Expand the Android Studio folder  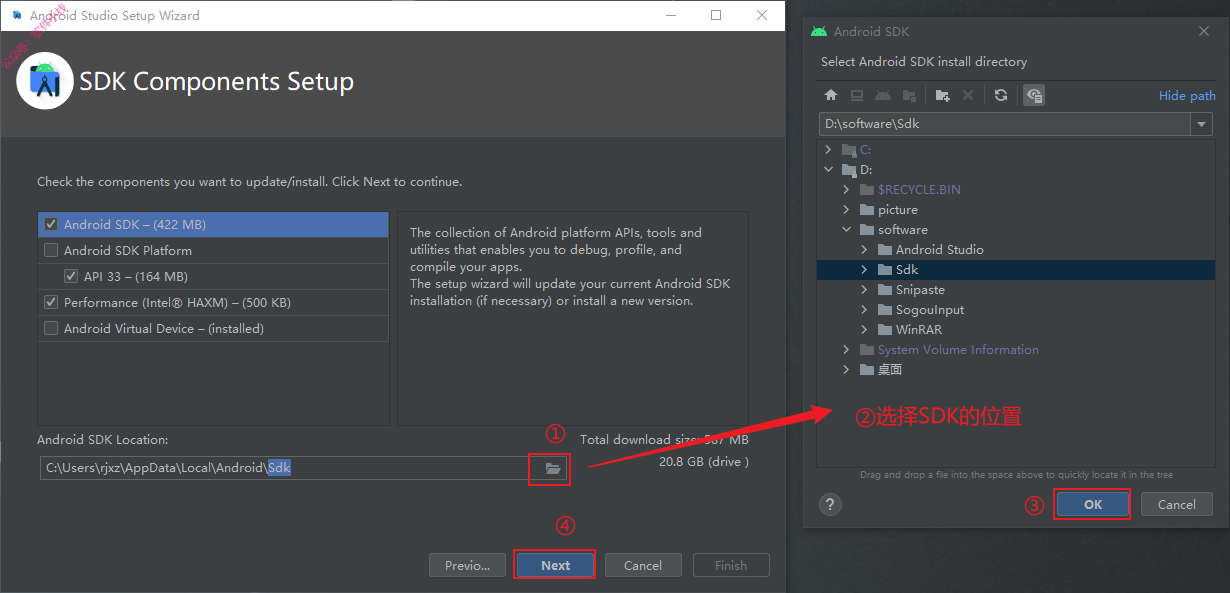tap(864, 250)
